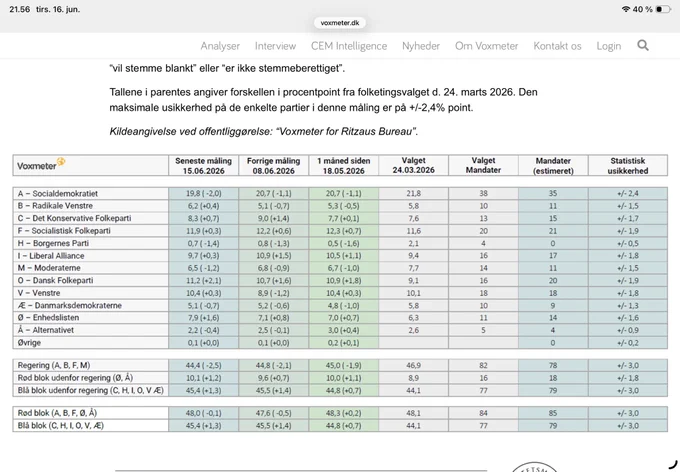Tap the wifi status icon
The image size is (680, 472).
625,9
